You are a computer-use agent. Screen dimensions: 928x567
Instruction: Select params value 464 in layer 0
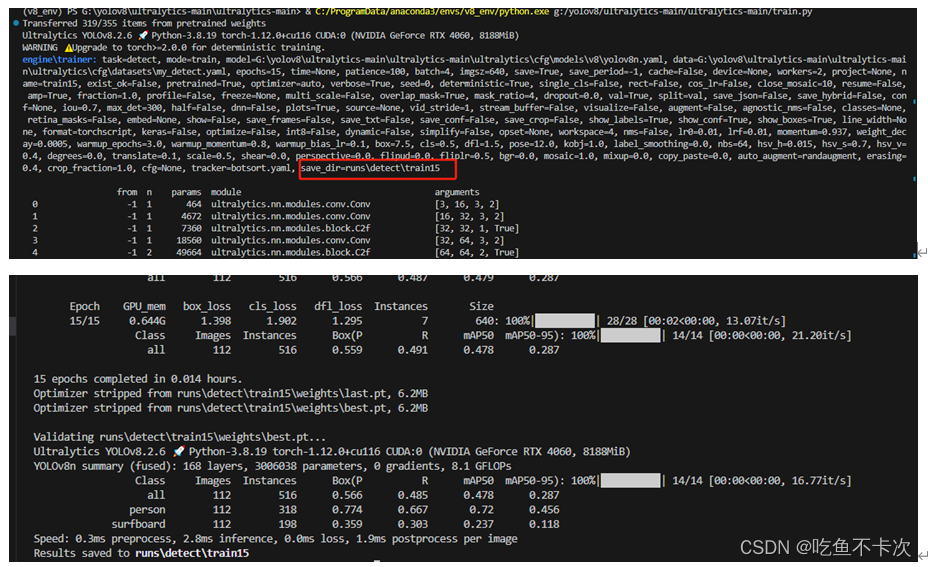tap(194, 204)
